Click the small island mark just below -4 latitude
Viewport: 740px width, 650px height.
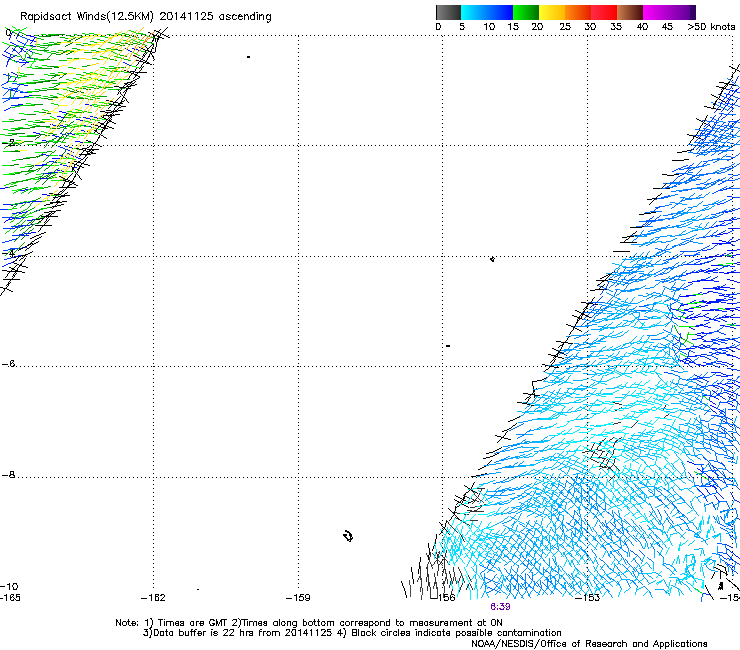point(492,259)
